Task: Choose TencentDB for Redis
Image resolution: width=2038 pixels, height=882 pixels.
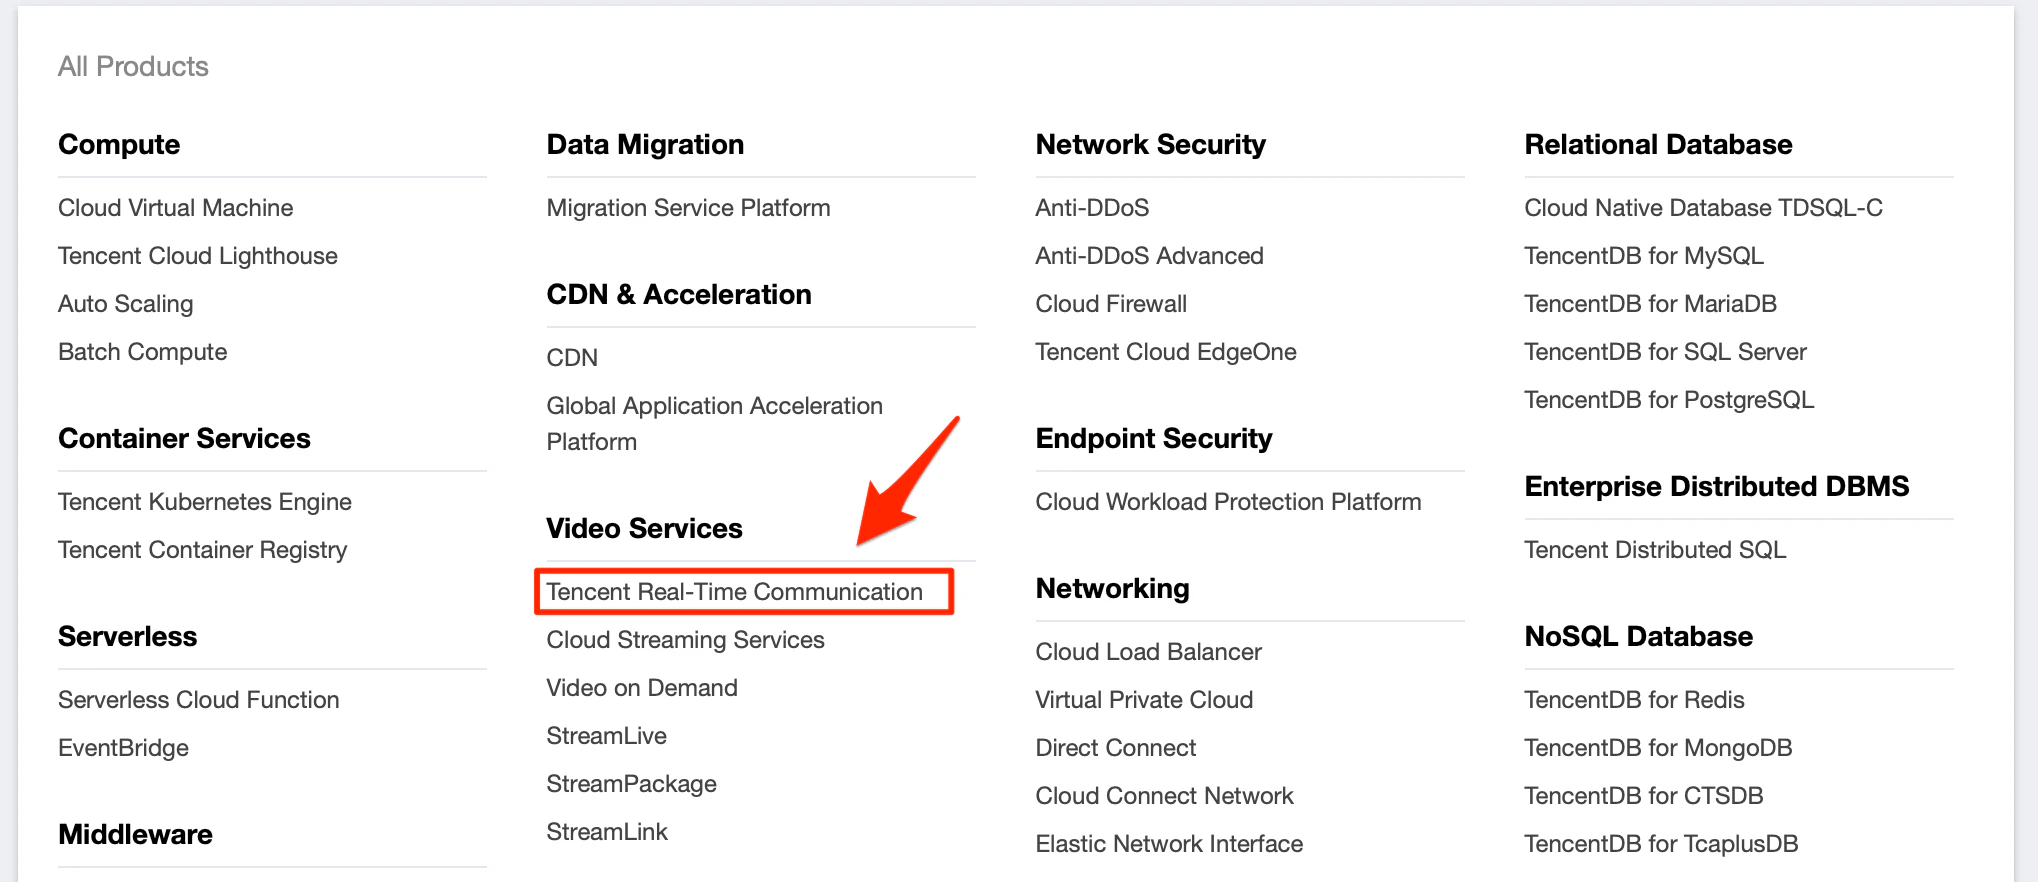Action: 1634,700
